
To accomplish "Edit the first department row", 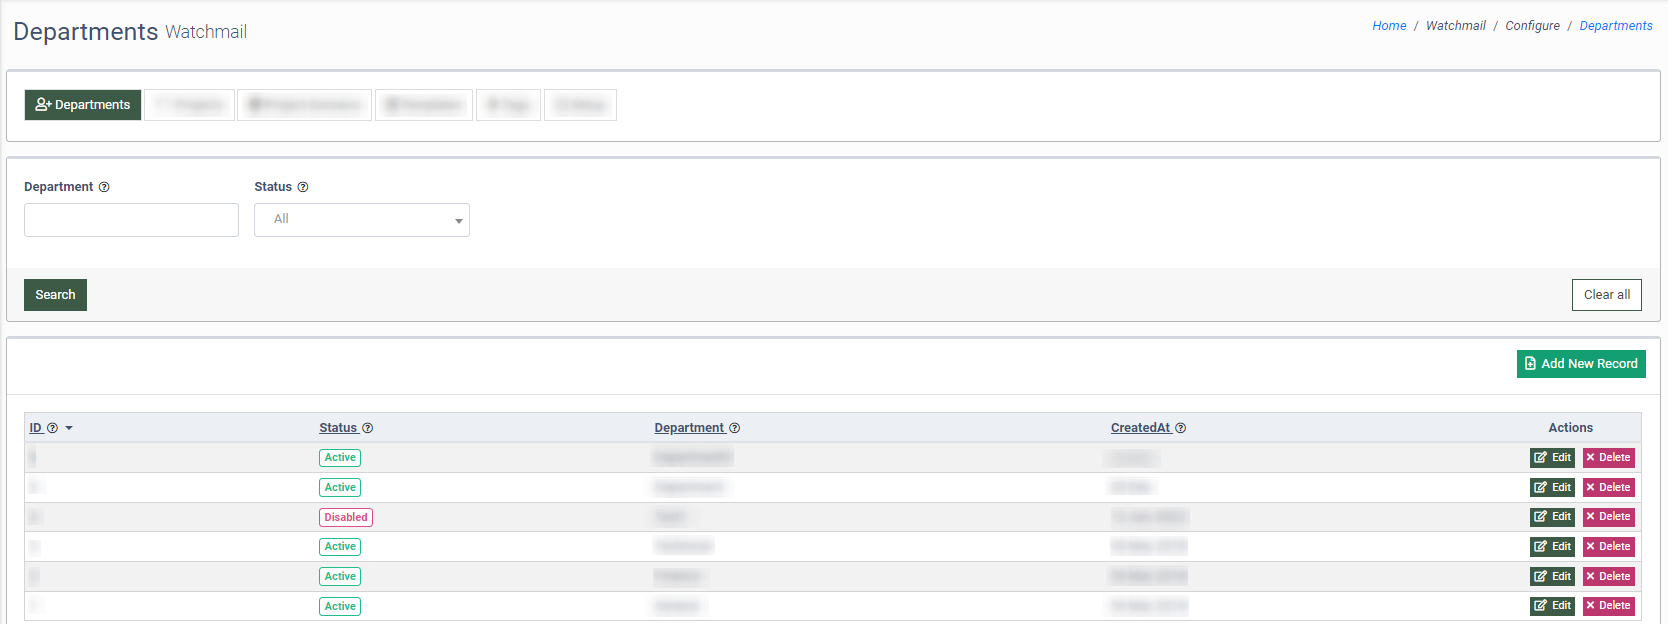I will tap(1552, 458).
